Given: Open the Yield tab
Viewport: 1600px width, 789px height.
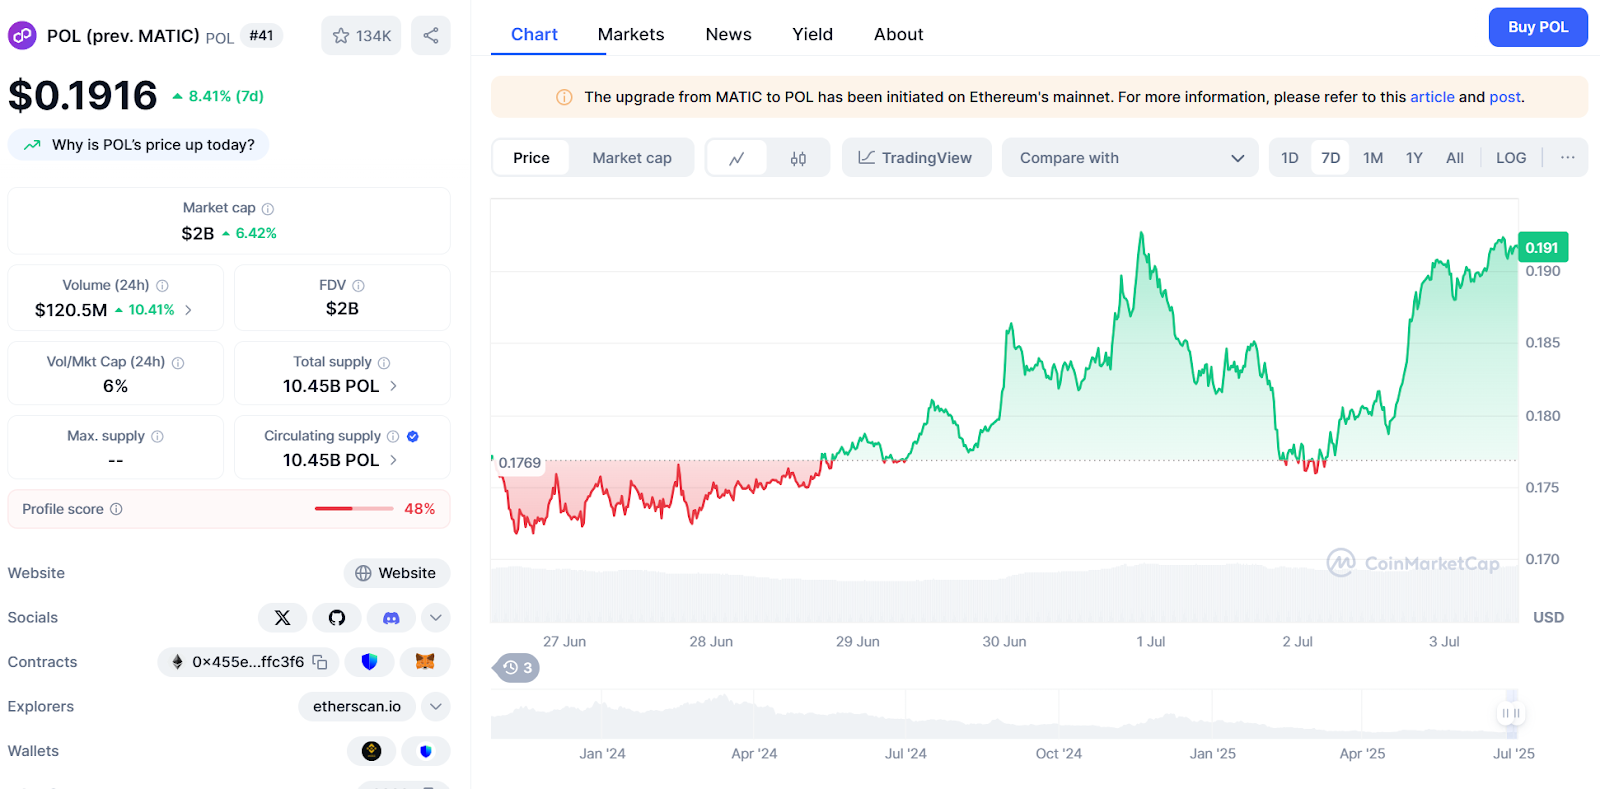Looking at the screenshot, I should pyautogui.click(x=812, y=34).
